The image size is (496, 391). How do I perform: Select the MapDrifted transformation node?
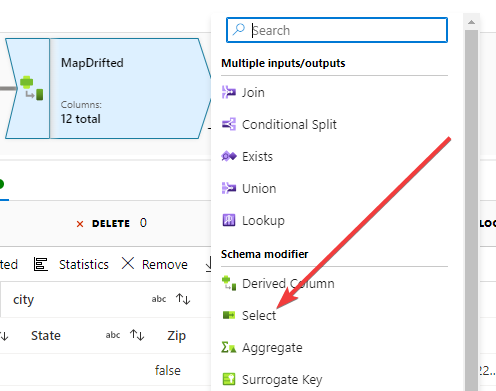point(108,89)
